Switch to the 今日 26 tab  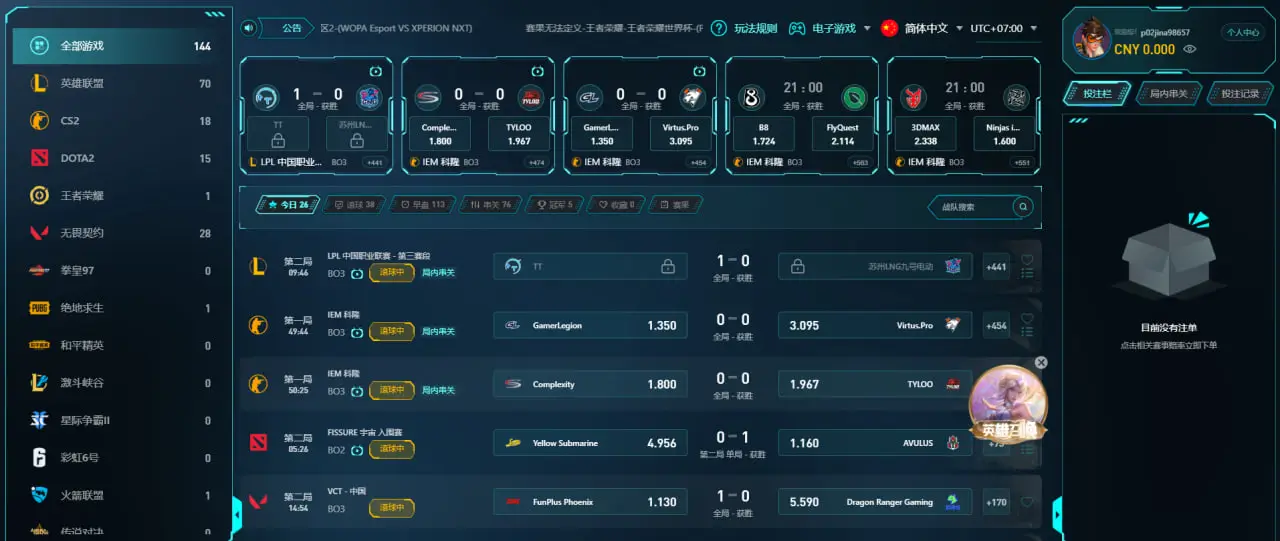(x=288, y=204)
